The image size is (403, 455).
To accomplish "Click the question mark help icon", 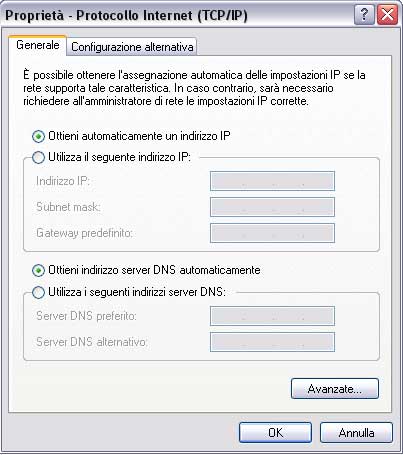I will pos(364,15).
